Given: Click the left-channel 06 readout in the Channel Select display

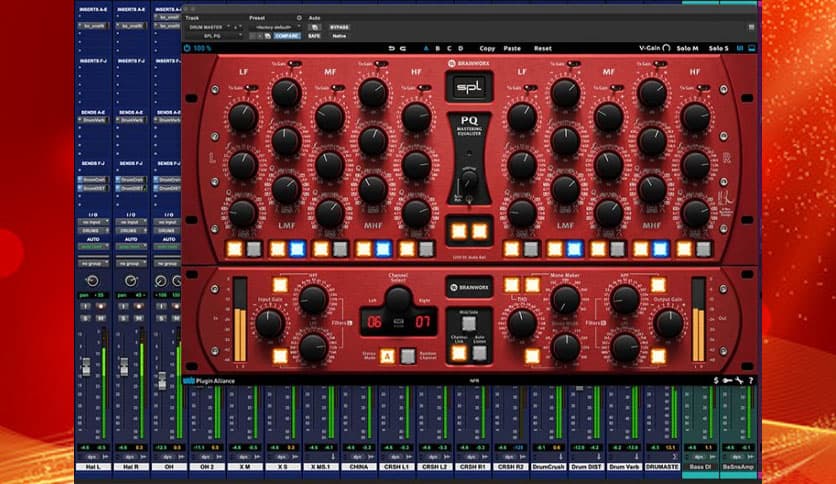Looking at the screenshot, I should point(374,322).
